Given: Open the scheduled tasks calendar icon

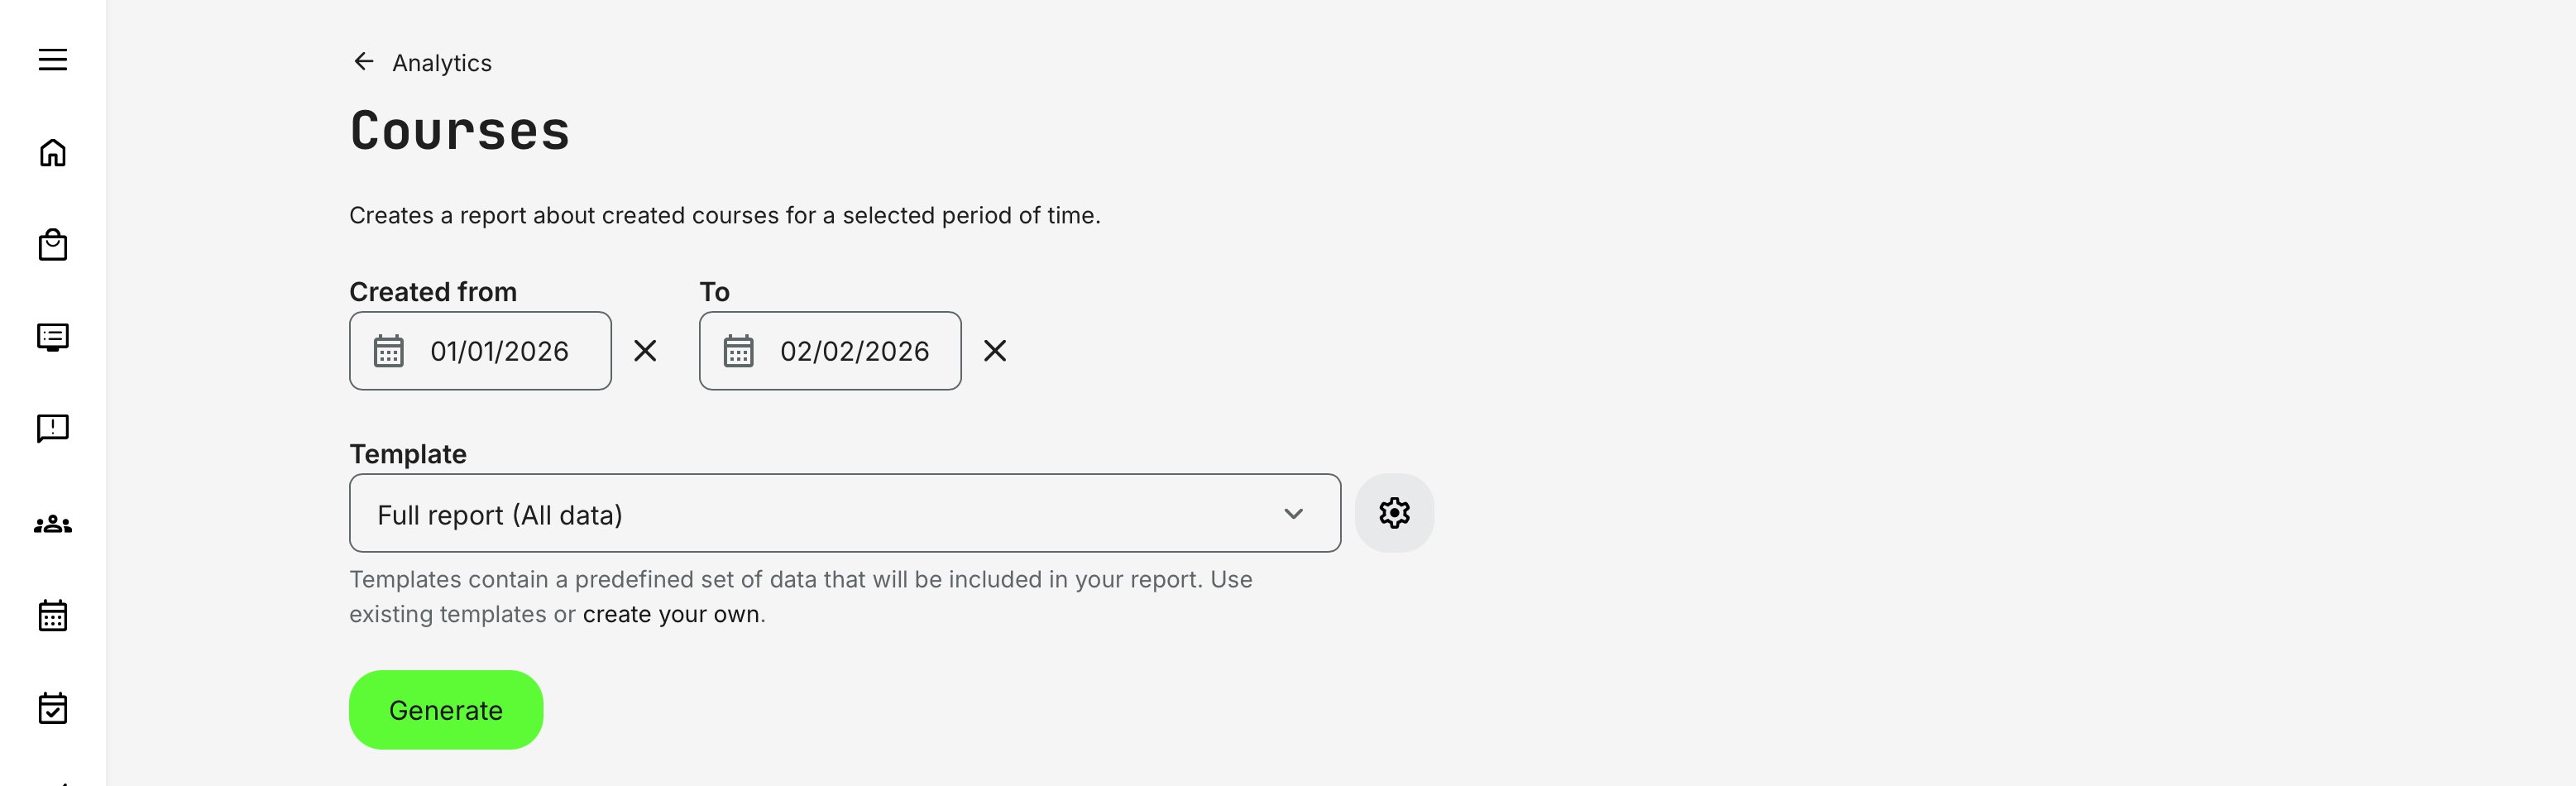Looking at the screenshot, I should tap(51, 709).
